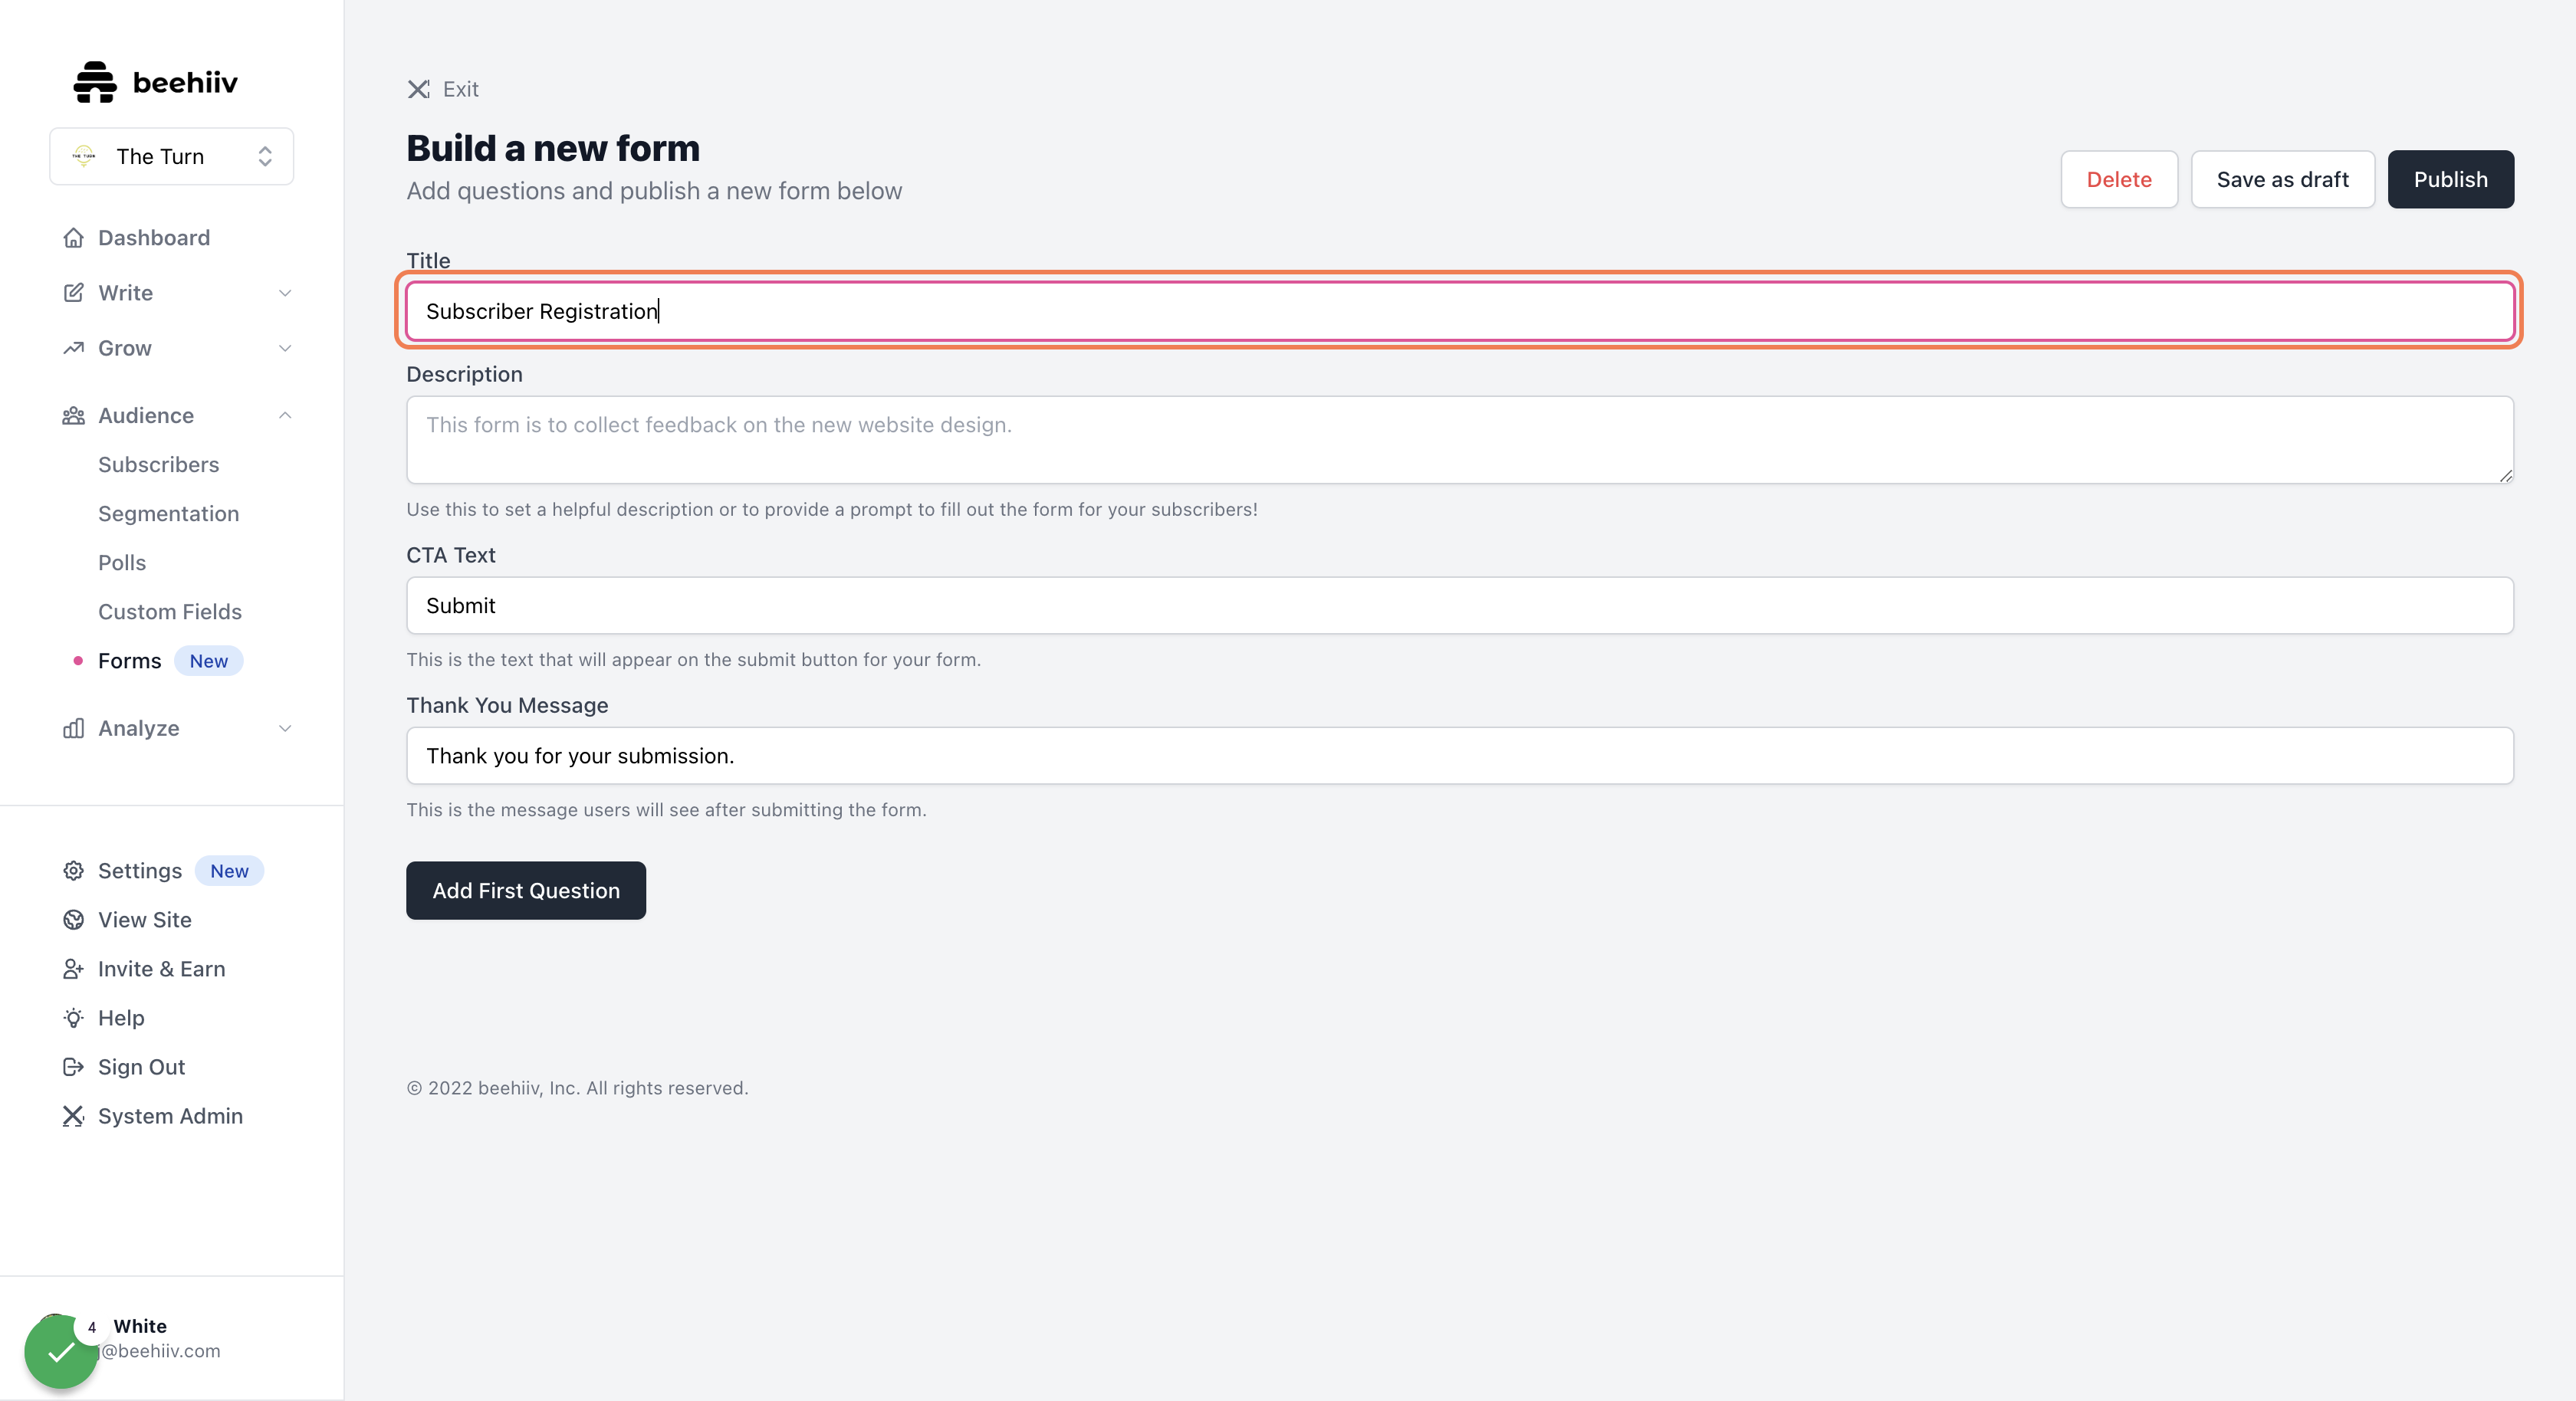Click the View Site globe icon
The height and width of the screenshot is (1401, 2576).
pos(73,920)
